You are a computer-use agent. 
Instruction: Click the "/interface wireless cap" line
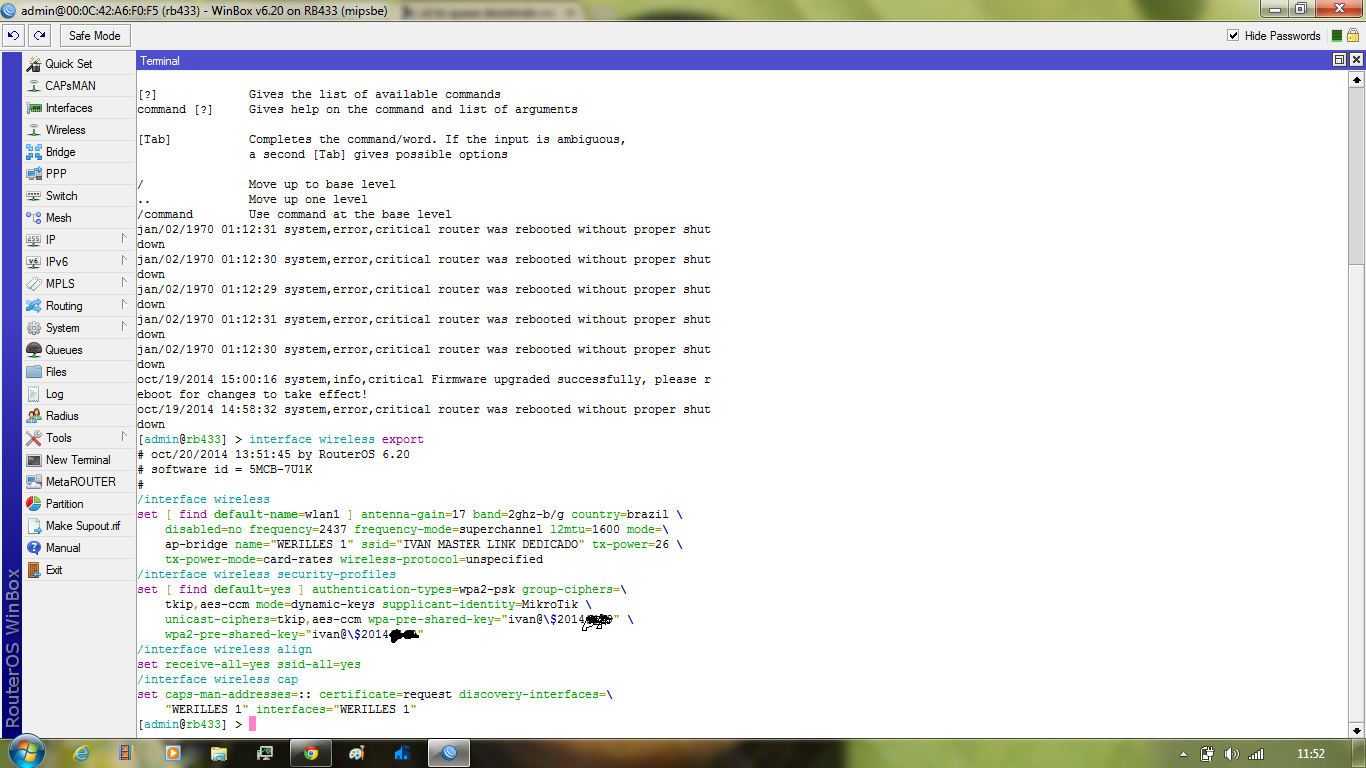(217, 679)
